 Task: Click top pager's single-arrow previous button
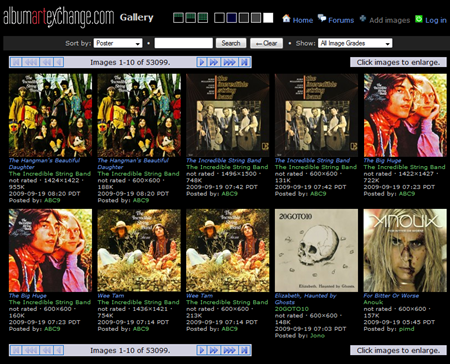(58, 62)
